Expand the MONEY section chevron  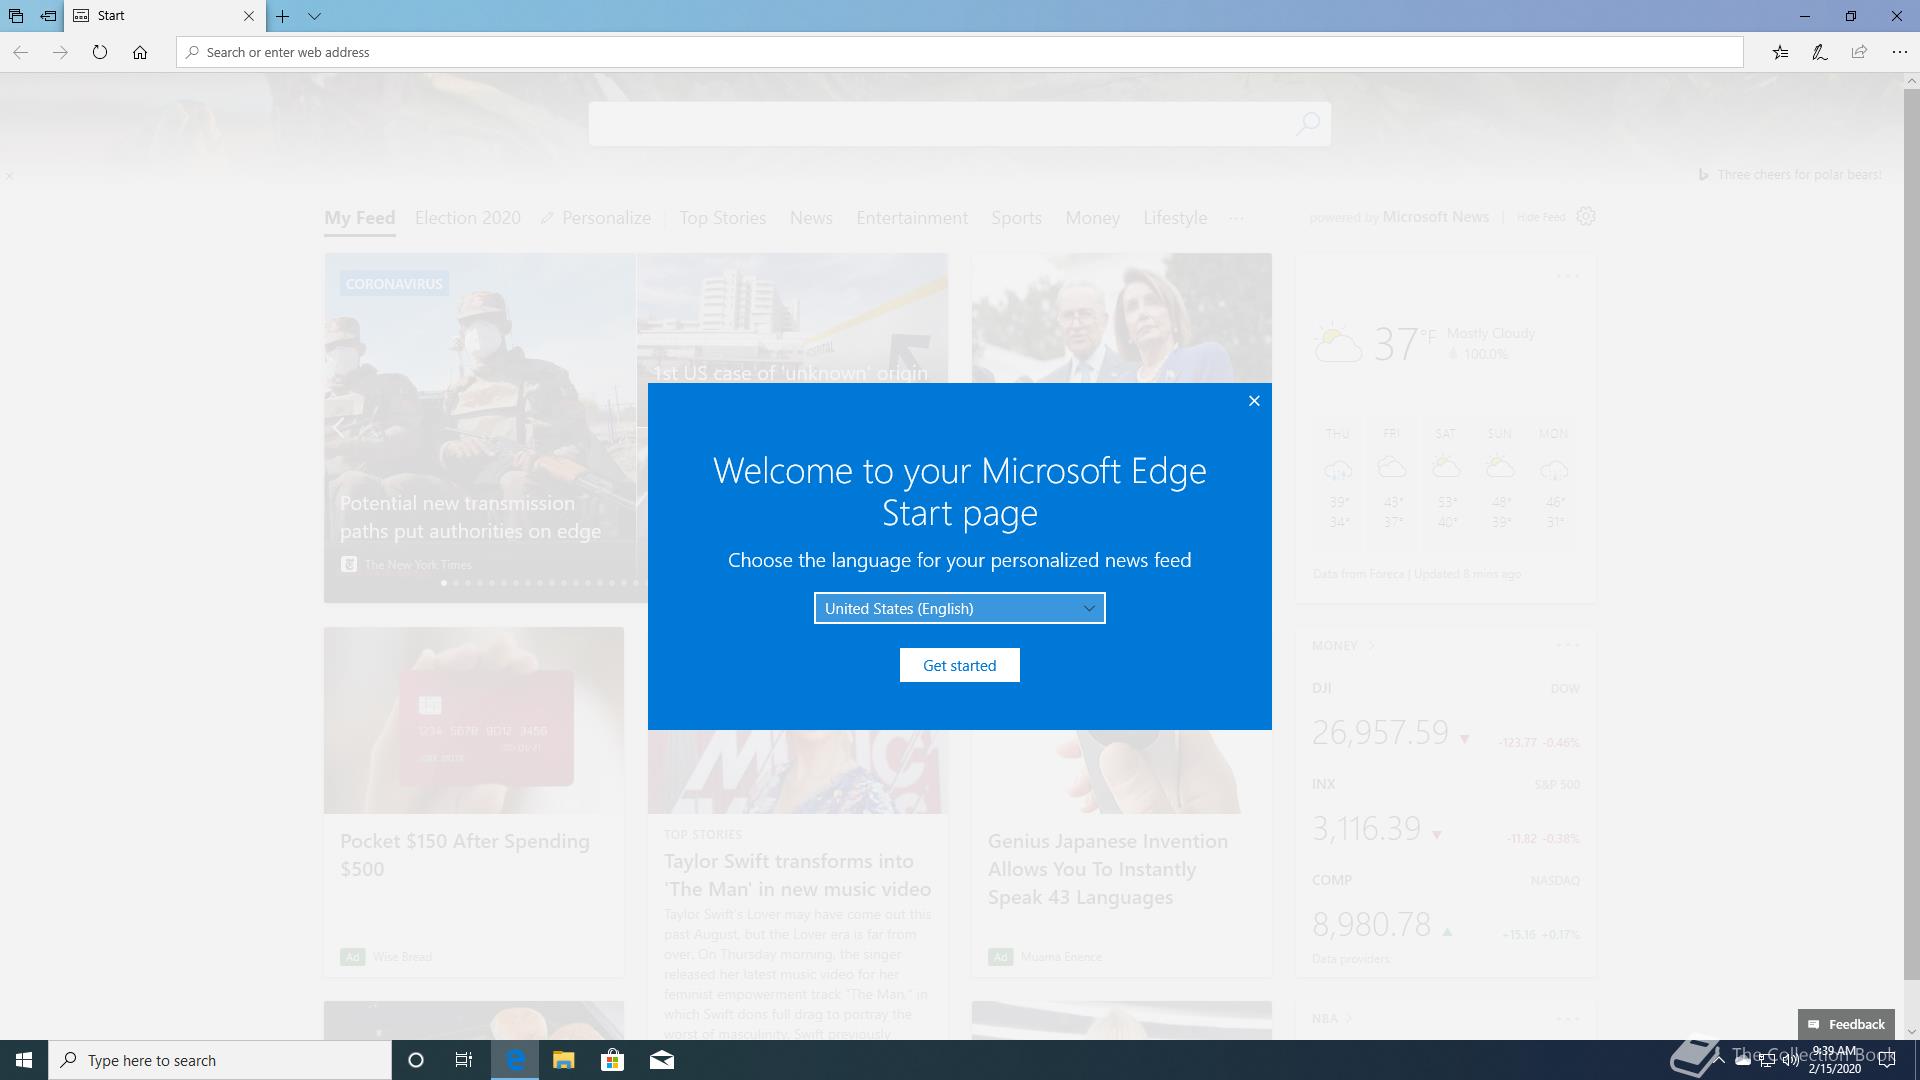pyautogui.click(x=1371, y=646)
